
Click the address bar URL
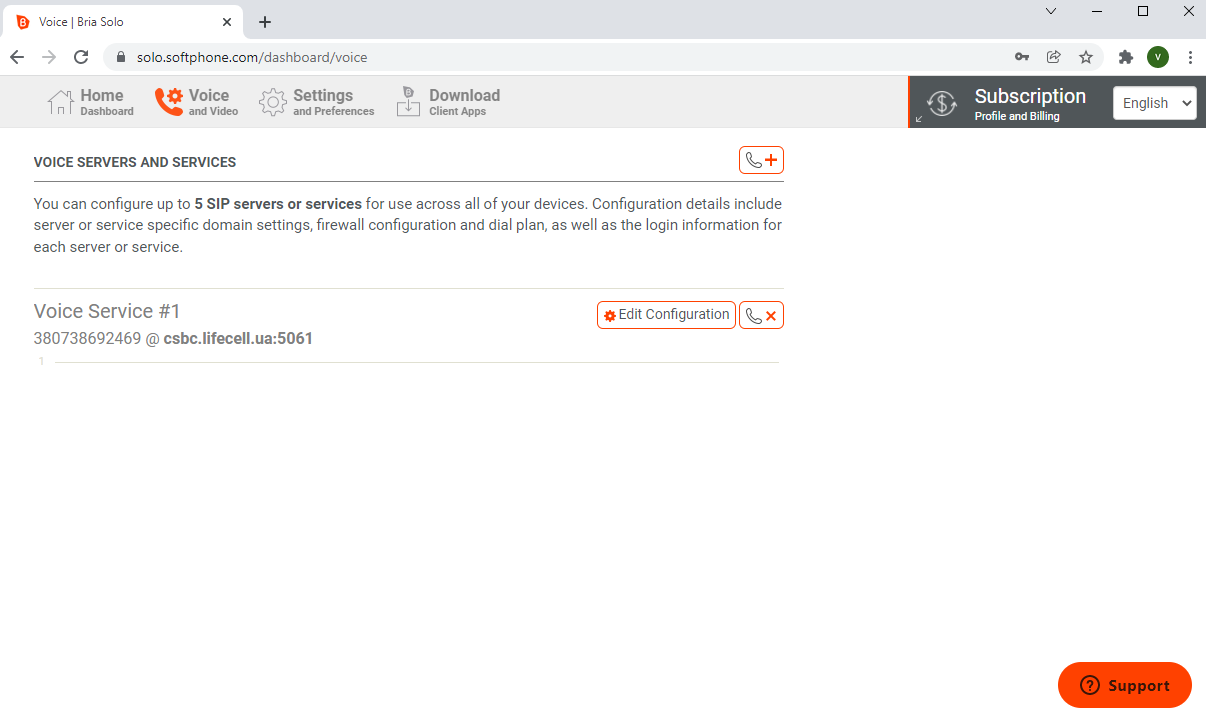pyautogui.click(x=252, y=57)
